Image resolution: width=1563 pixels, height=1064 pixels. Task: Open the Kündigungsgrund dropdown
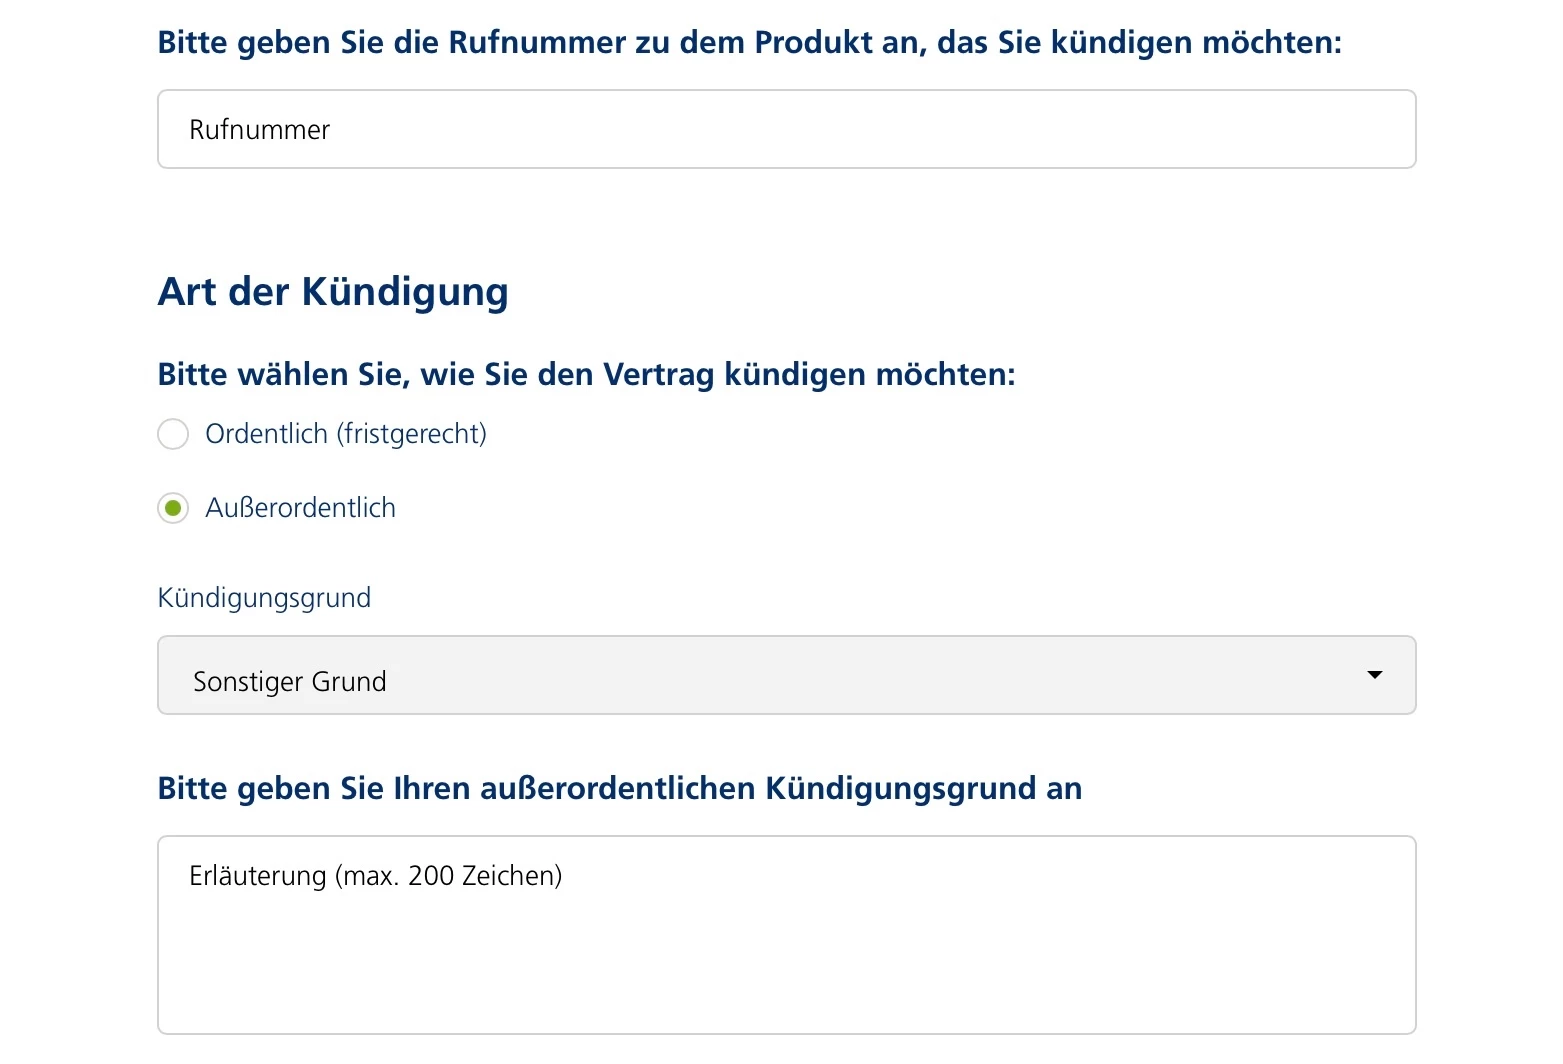click(x=786, y=676)
